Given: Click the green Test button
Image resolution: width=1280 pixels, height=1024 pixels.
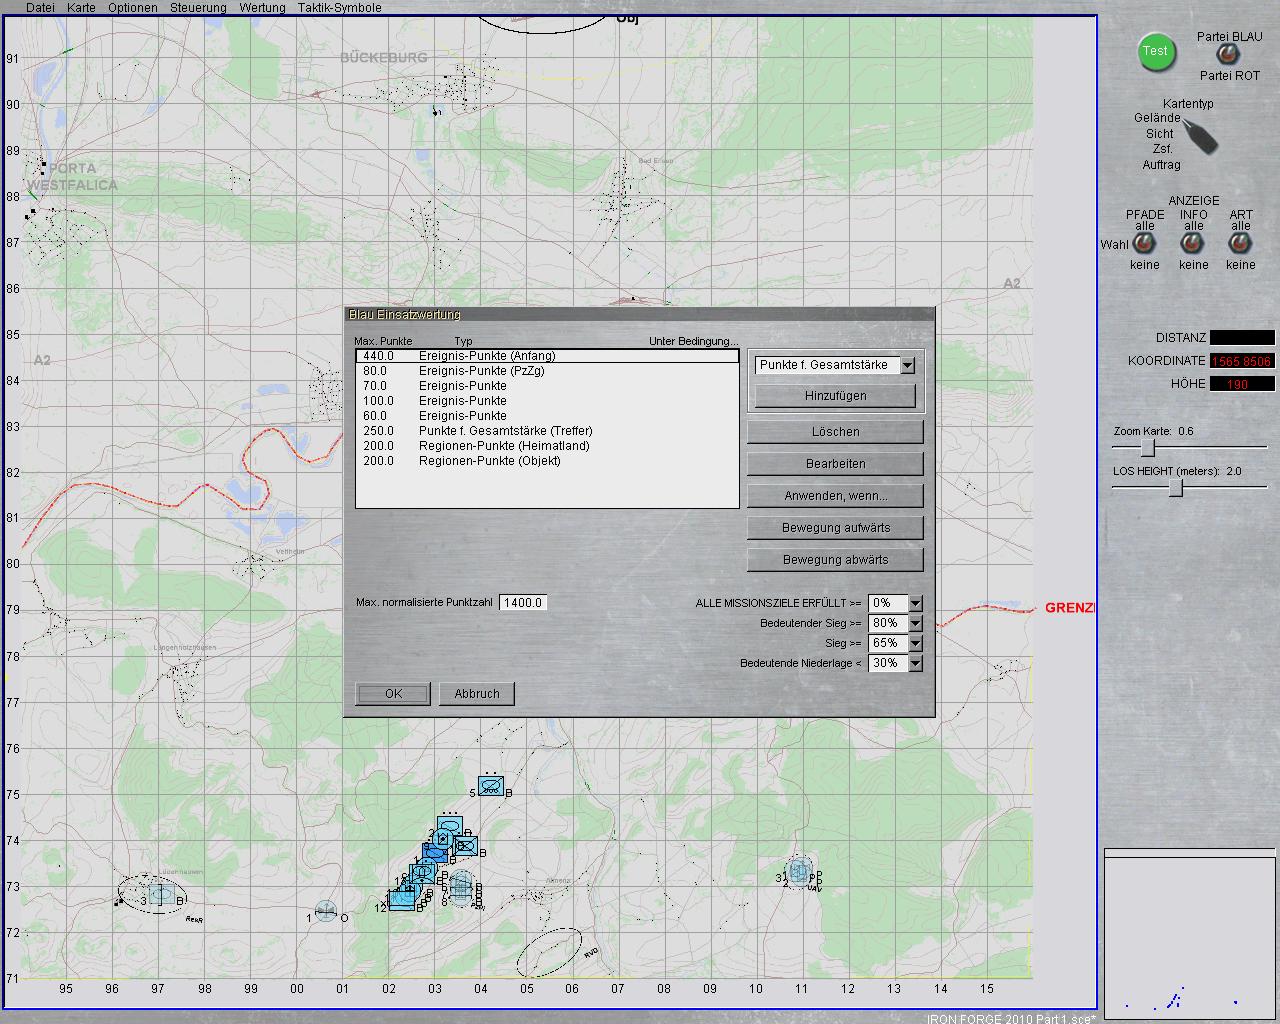Looking at the screenshot, I should (x=1155, y=52).
